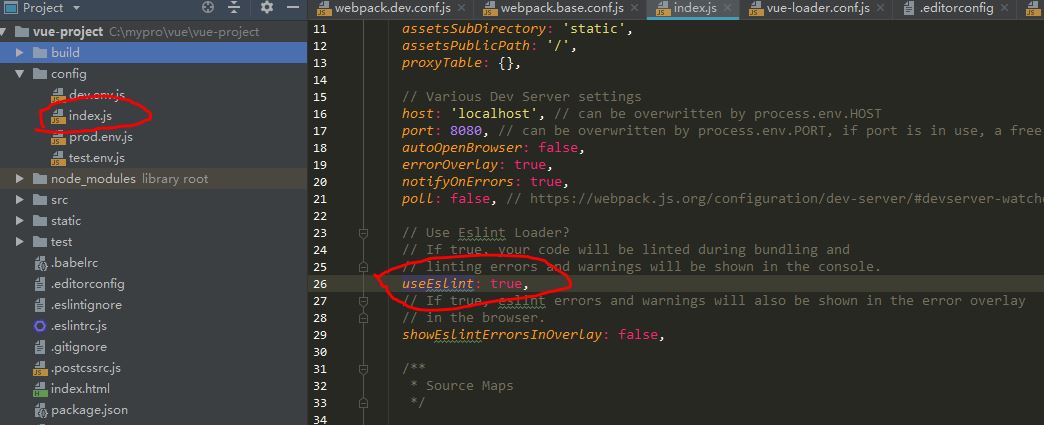Collapse the config folder
The width and height of the screenshot is (1044, 425).
click(20, 74)
